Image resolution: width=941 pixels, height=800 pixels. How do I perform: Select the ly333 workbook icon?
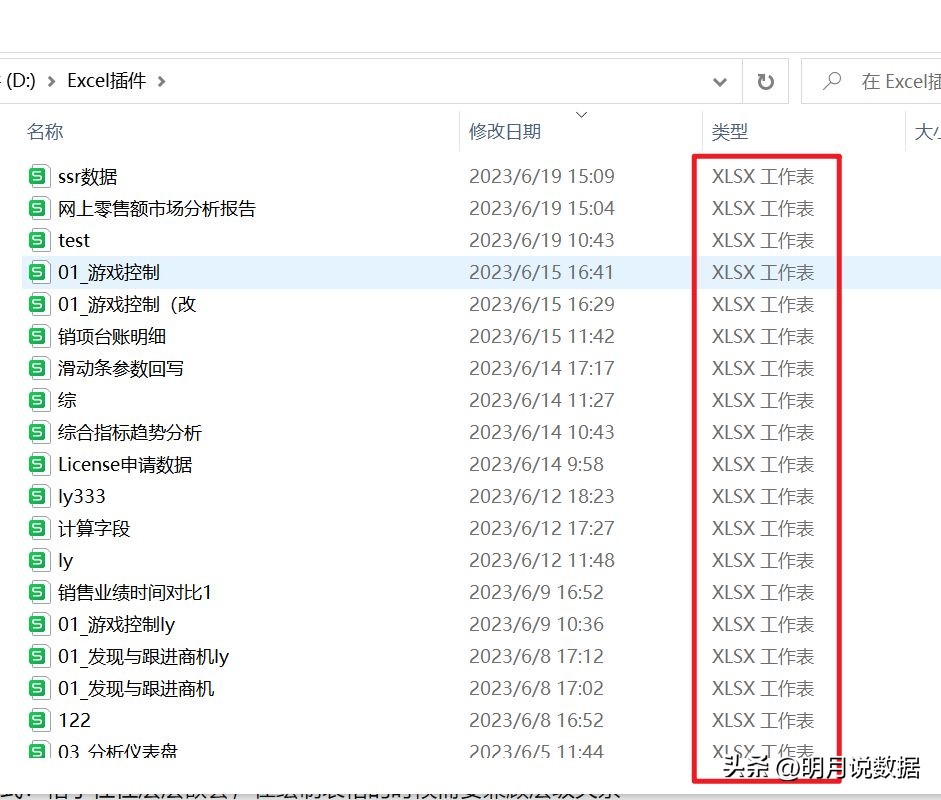[x=38, y=496]
